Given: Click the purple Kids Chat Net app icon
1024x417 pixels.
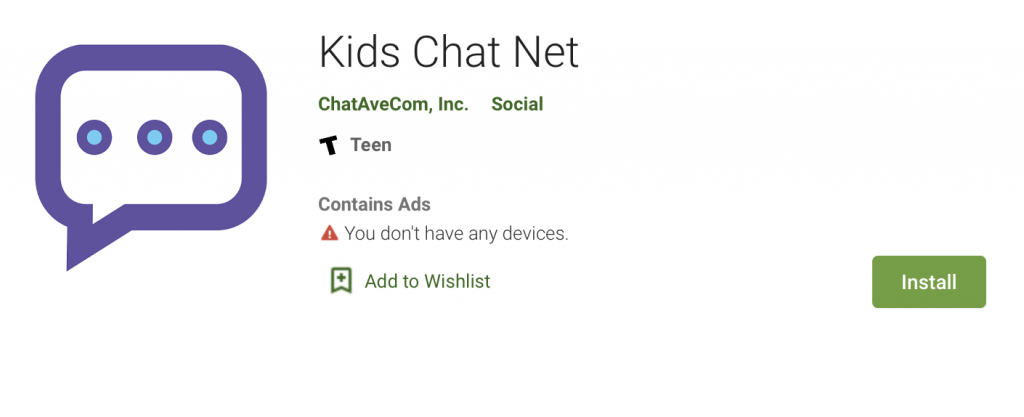Looking at the screenshot, I should (x=151, y=157).
